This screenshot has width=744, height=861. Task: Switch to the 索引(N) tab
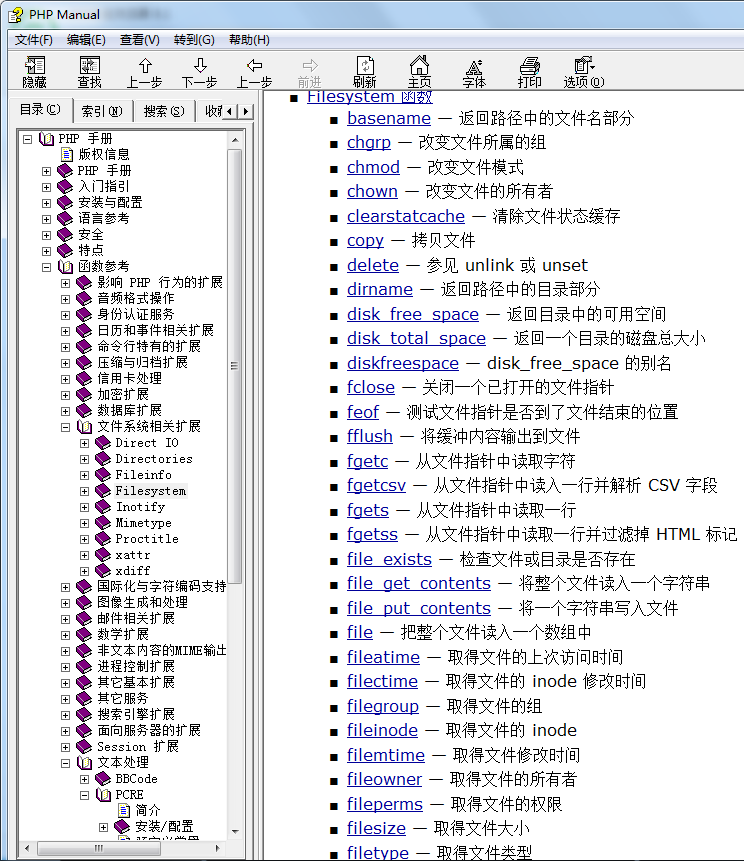click(x=102, y=111)
